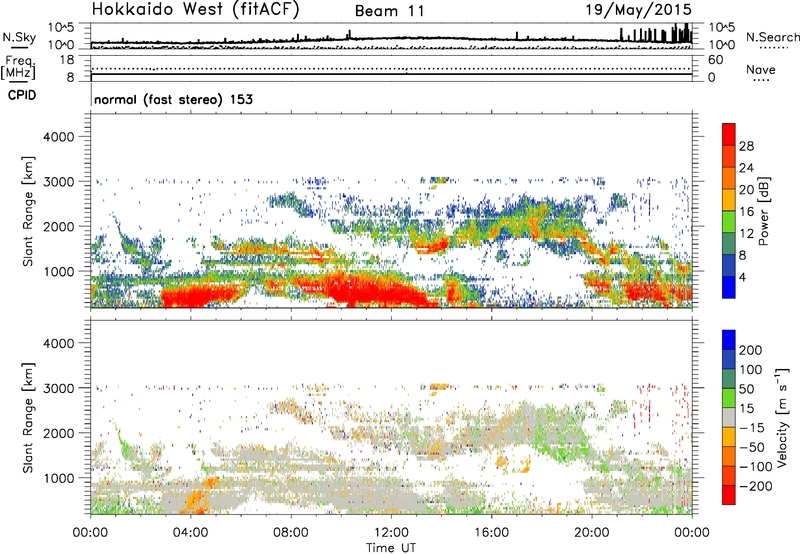Click the '20:00' time axis label

[x=591, y=533]
